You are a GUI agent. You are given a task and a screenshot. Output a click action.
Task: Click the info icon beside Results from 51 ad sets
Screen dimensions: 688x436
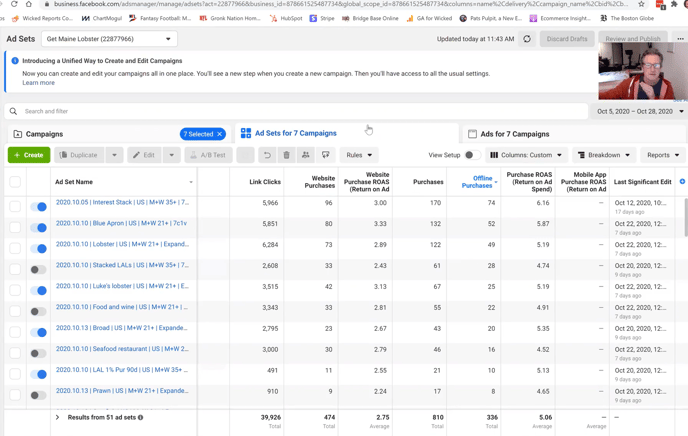[x=140, y=418]
